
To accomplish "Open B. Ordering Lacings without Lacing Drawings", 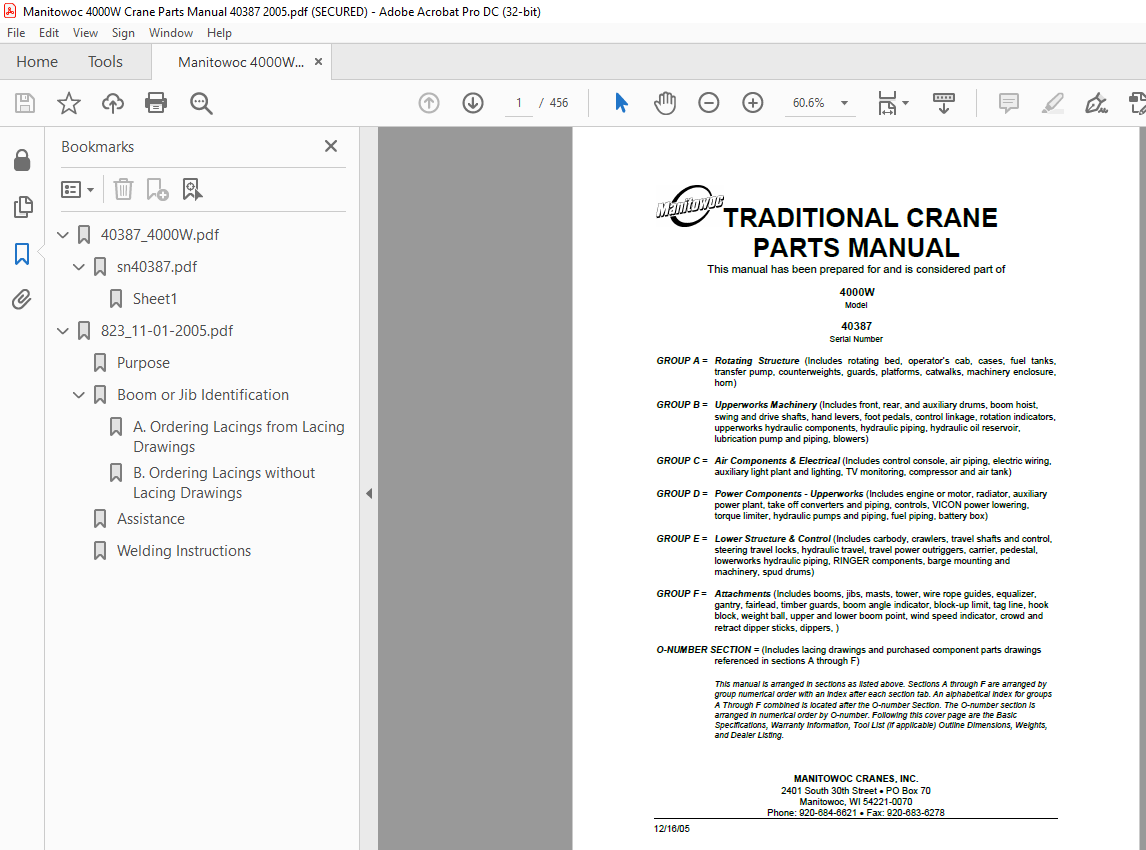I will pos(224,482).
